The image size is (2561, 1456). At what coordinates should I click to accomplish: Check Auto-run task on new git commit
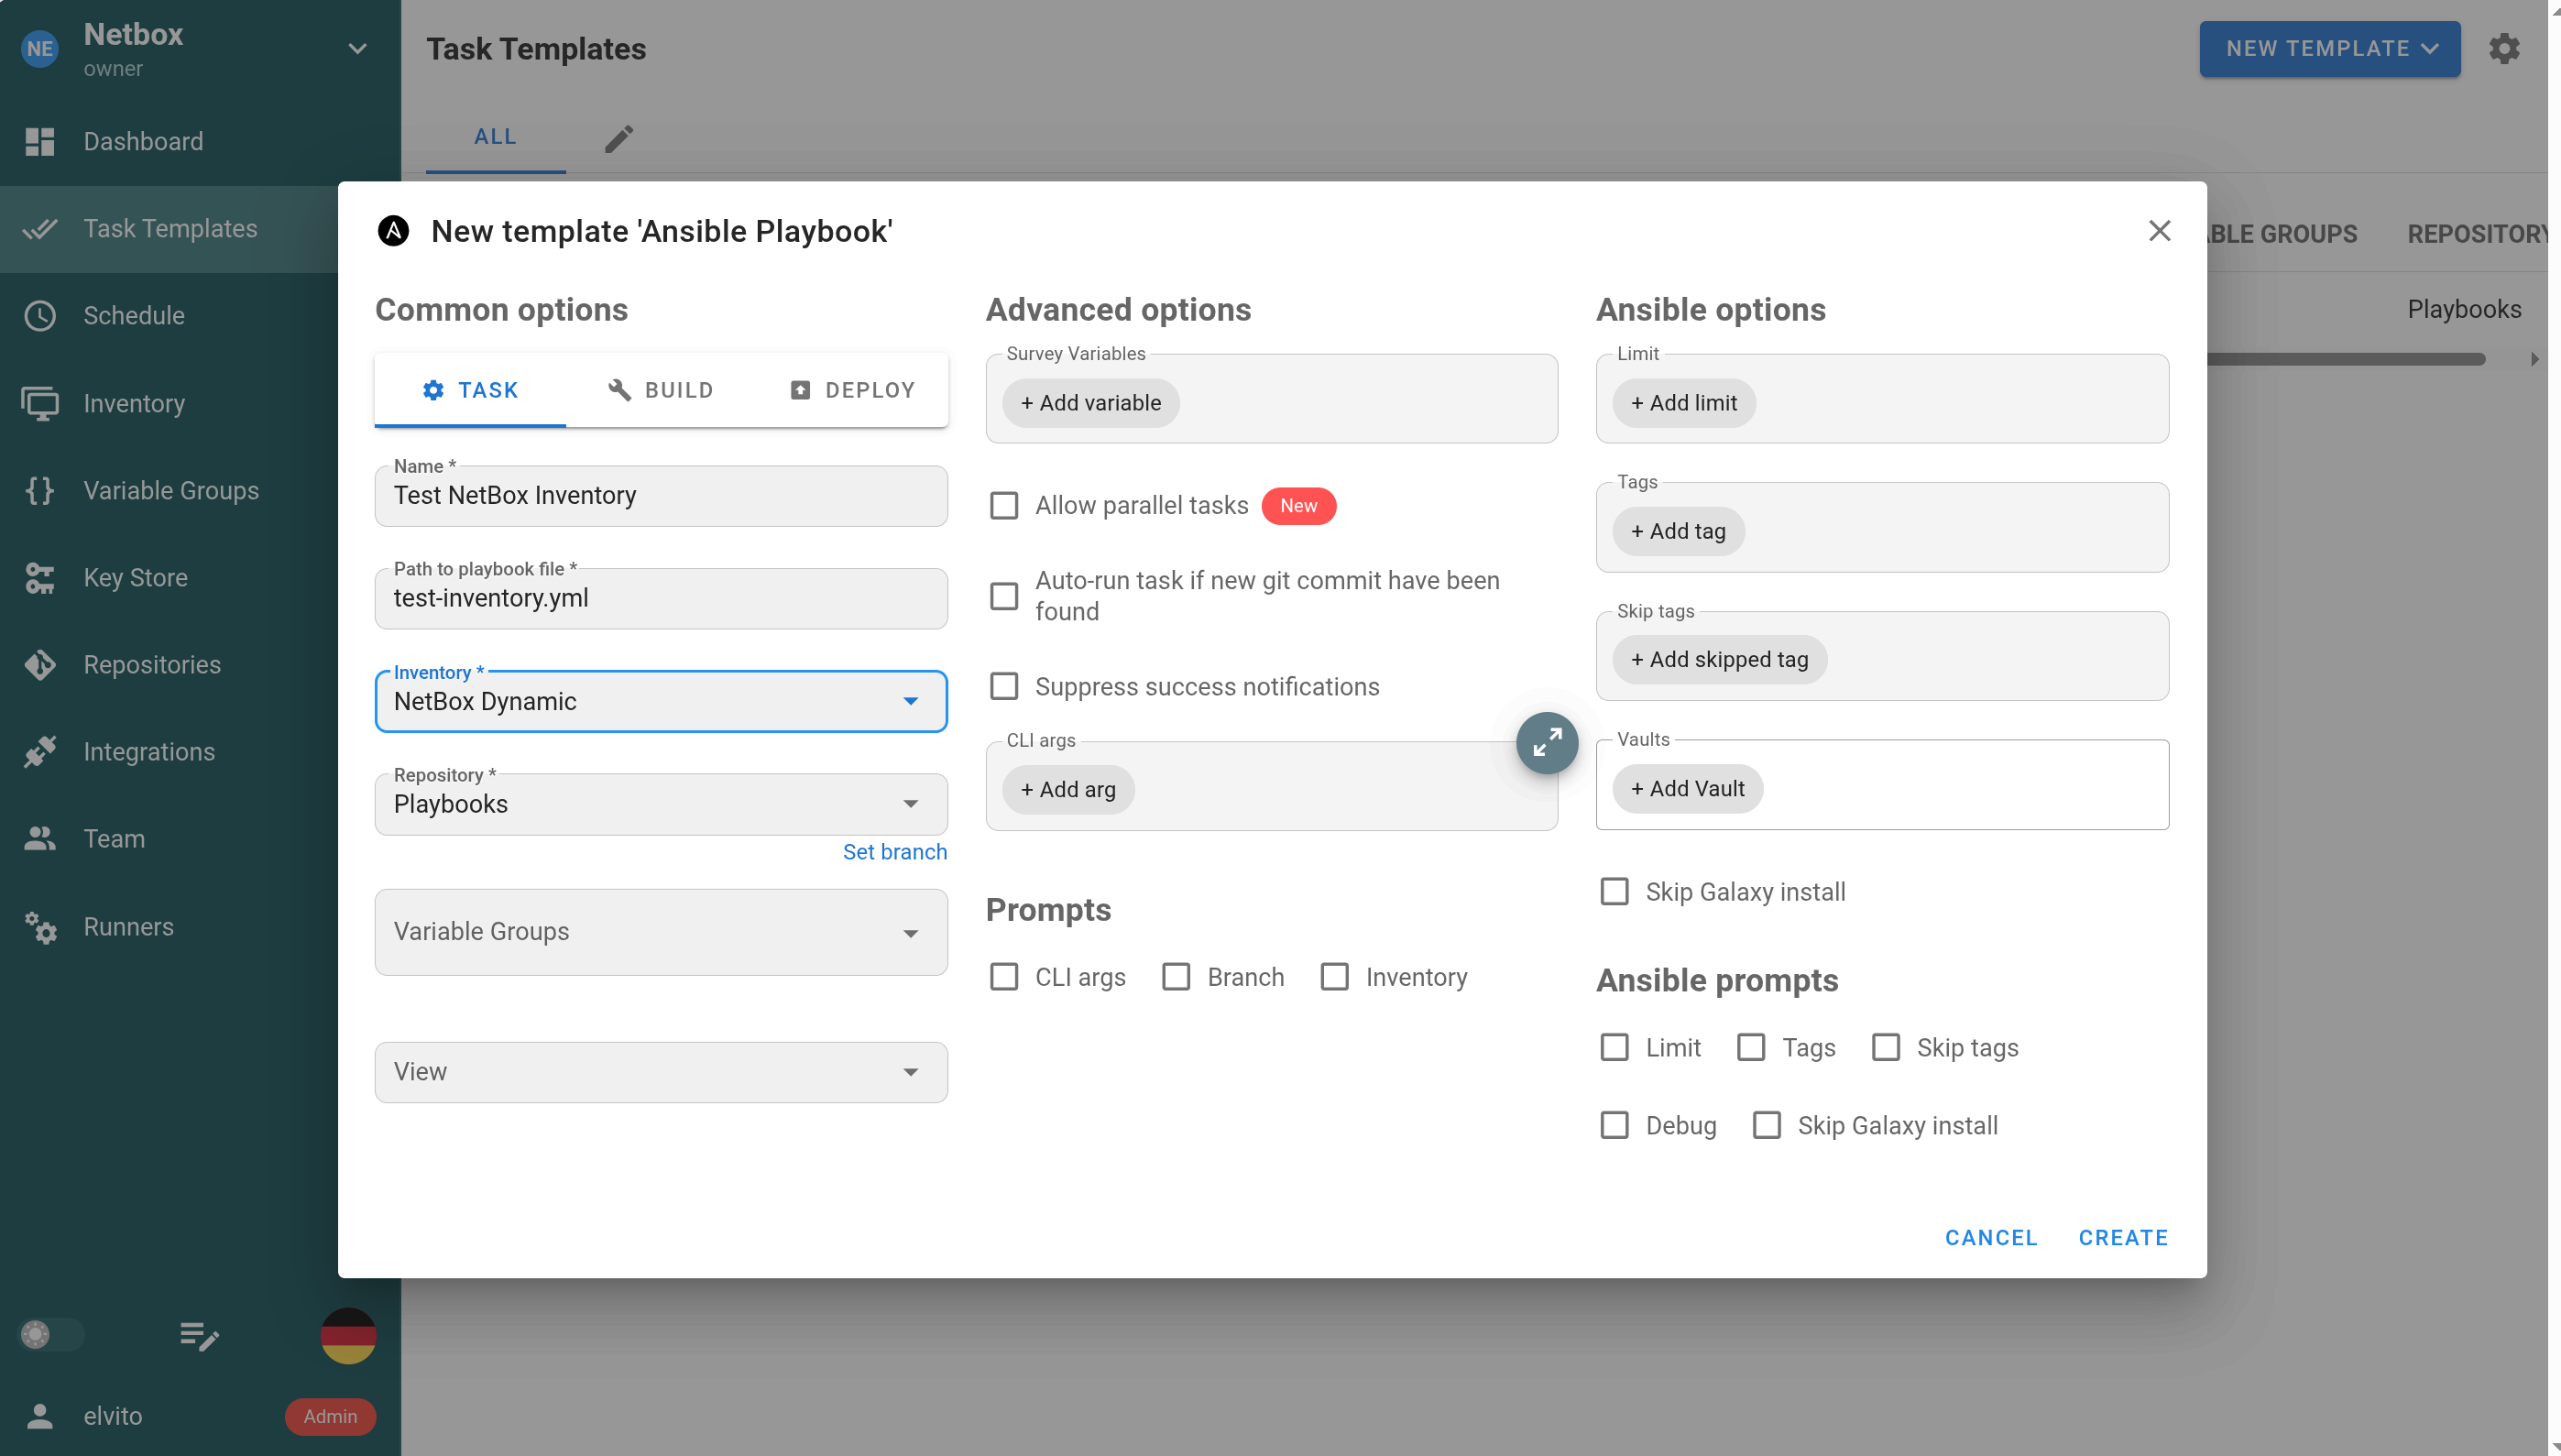[x=1004, y=596]
